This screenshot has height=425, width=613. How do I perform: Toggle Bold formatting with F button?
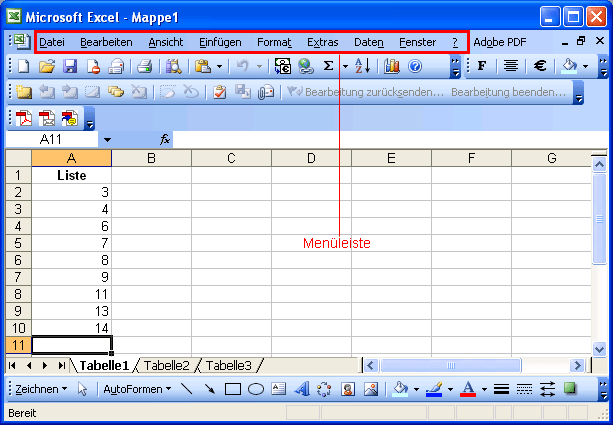pyautogui.click(x=482, y=66)
